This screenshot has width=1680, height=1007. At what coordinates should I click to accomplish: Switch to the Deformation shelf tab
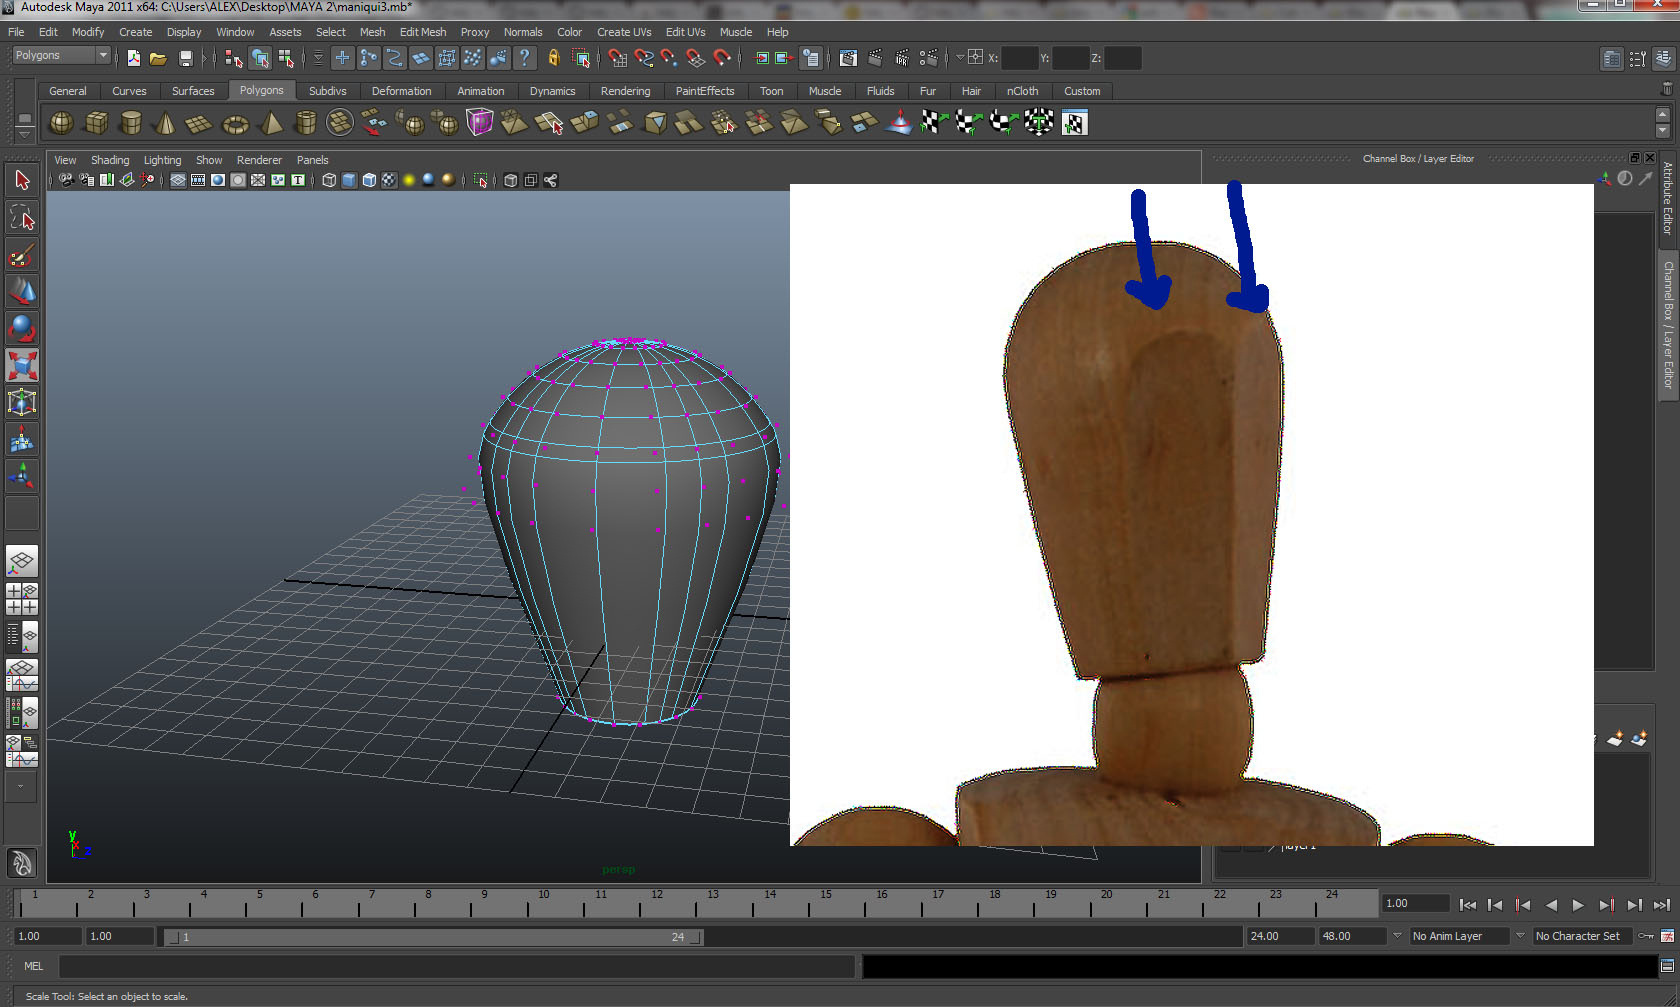click(401, 91)
